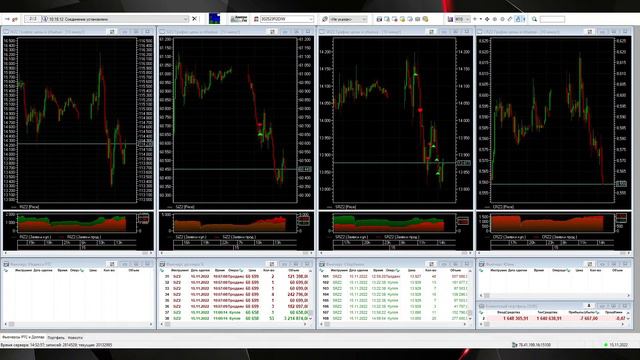Click the SiZ2 chart window settings icon
The image size is (640, 360).
(x=272, y=31)
